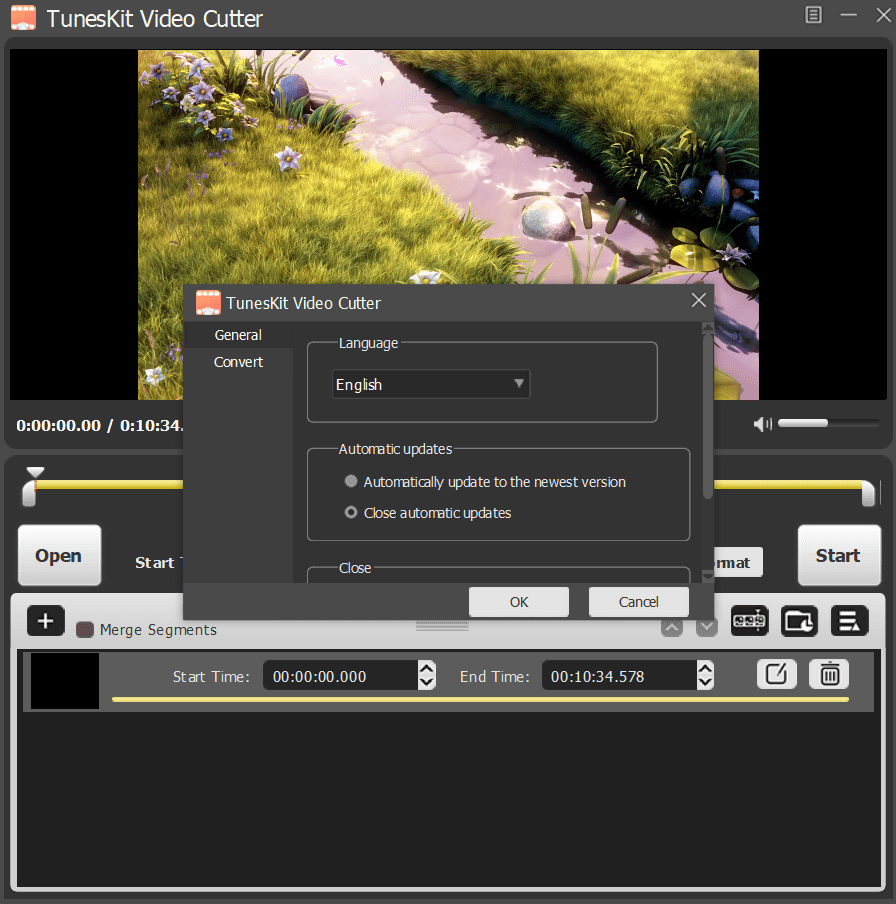Minimize the main window
Screen dimensions: 896x904
point(848,15)
